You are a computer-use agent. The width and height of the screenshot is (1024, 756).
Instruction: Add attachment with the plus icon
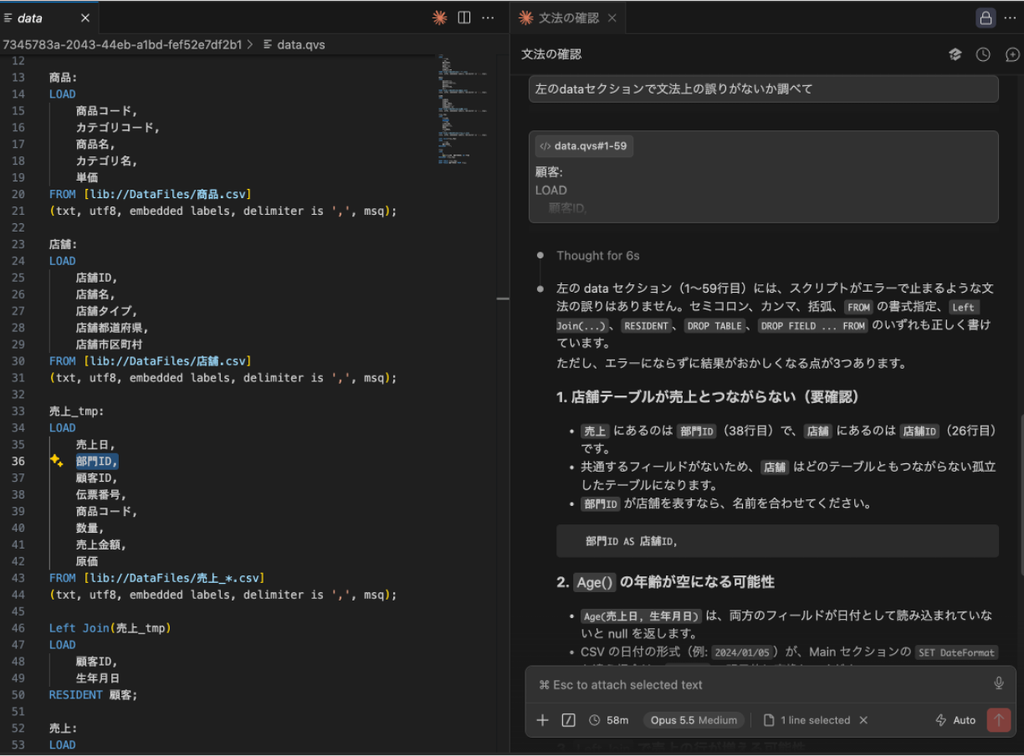tap(543, 720)
